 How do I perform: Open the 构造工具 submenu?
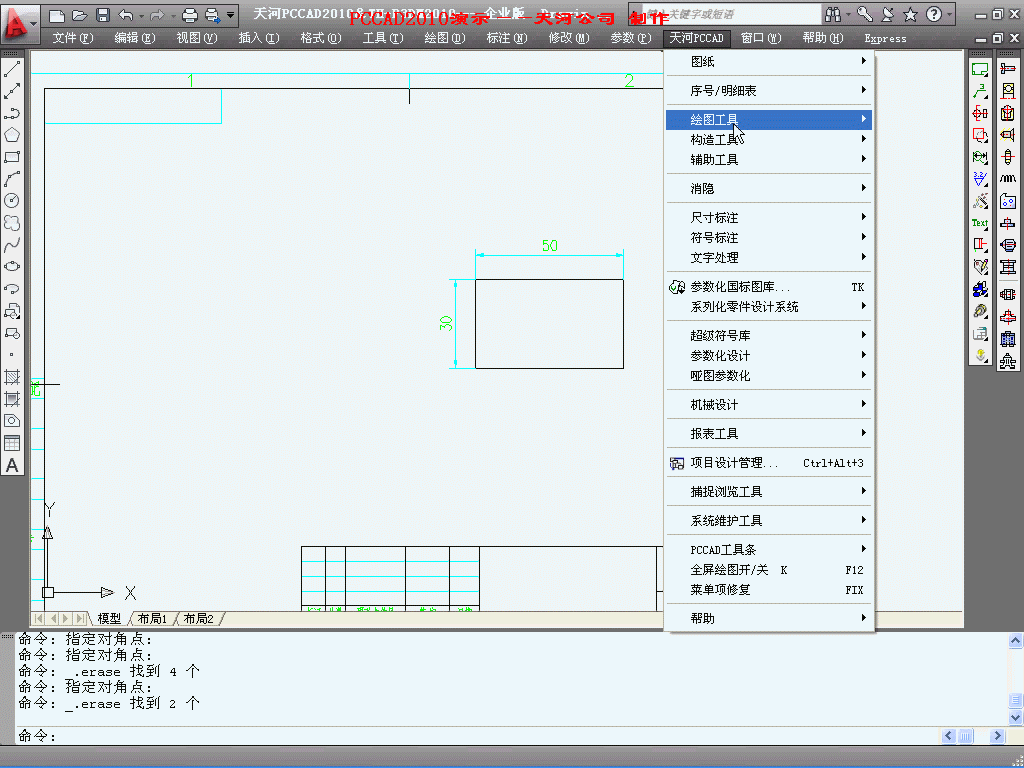pyautogui.click(x=769, y=139)
